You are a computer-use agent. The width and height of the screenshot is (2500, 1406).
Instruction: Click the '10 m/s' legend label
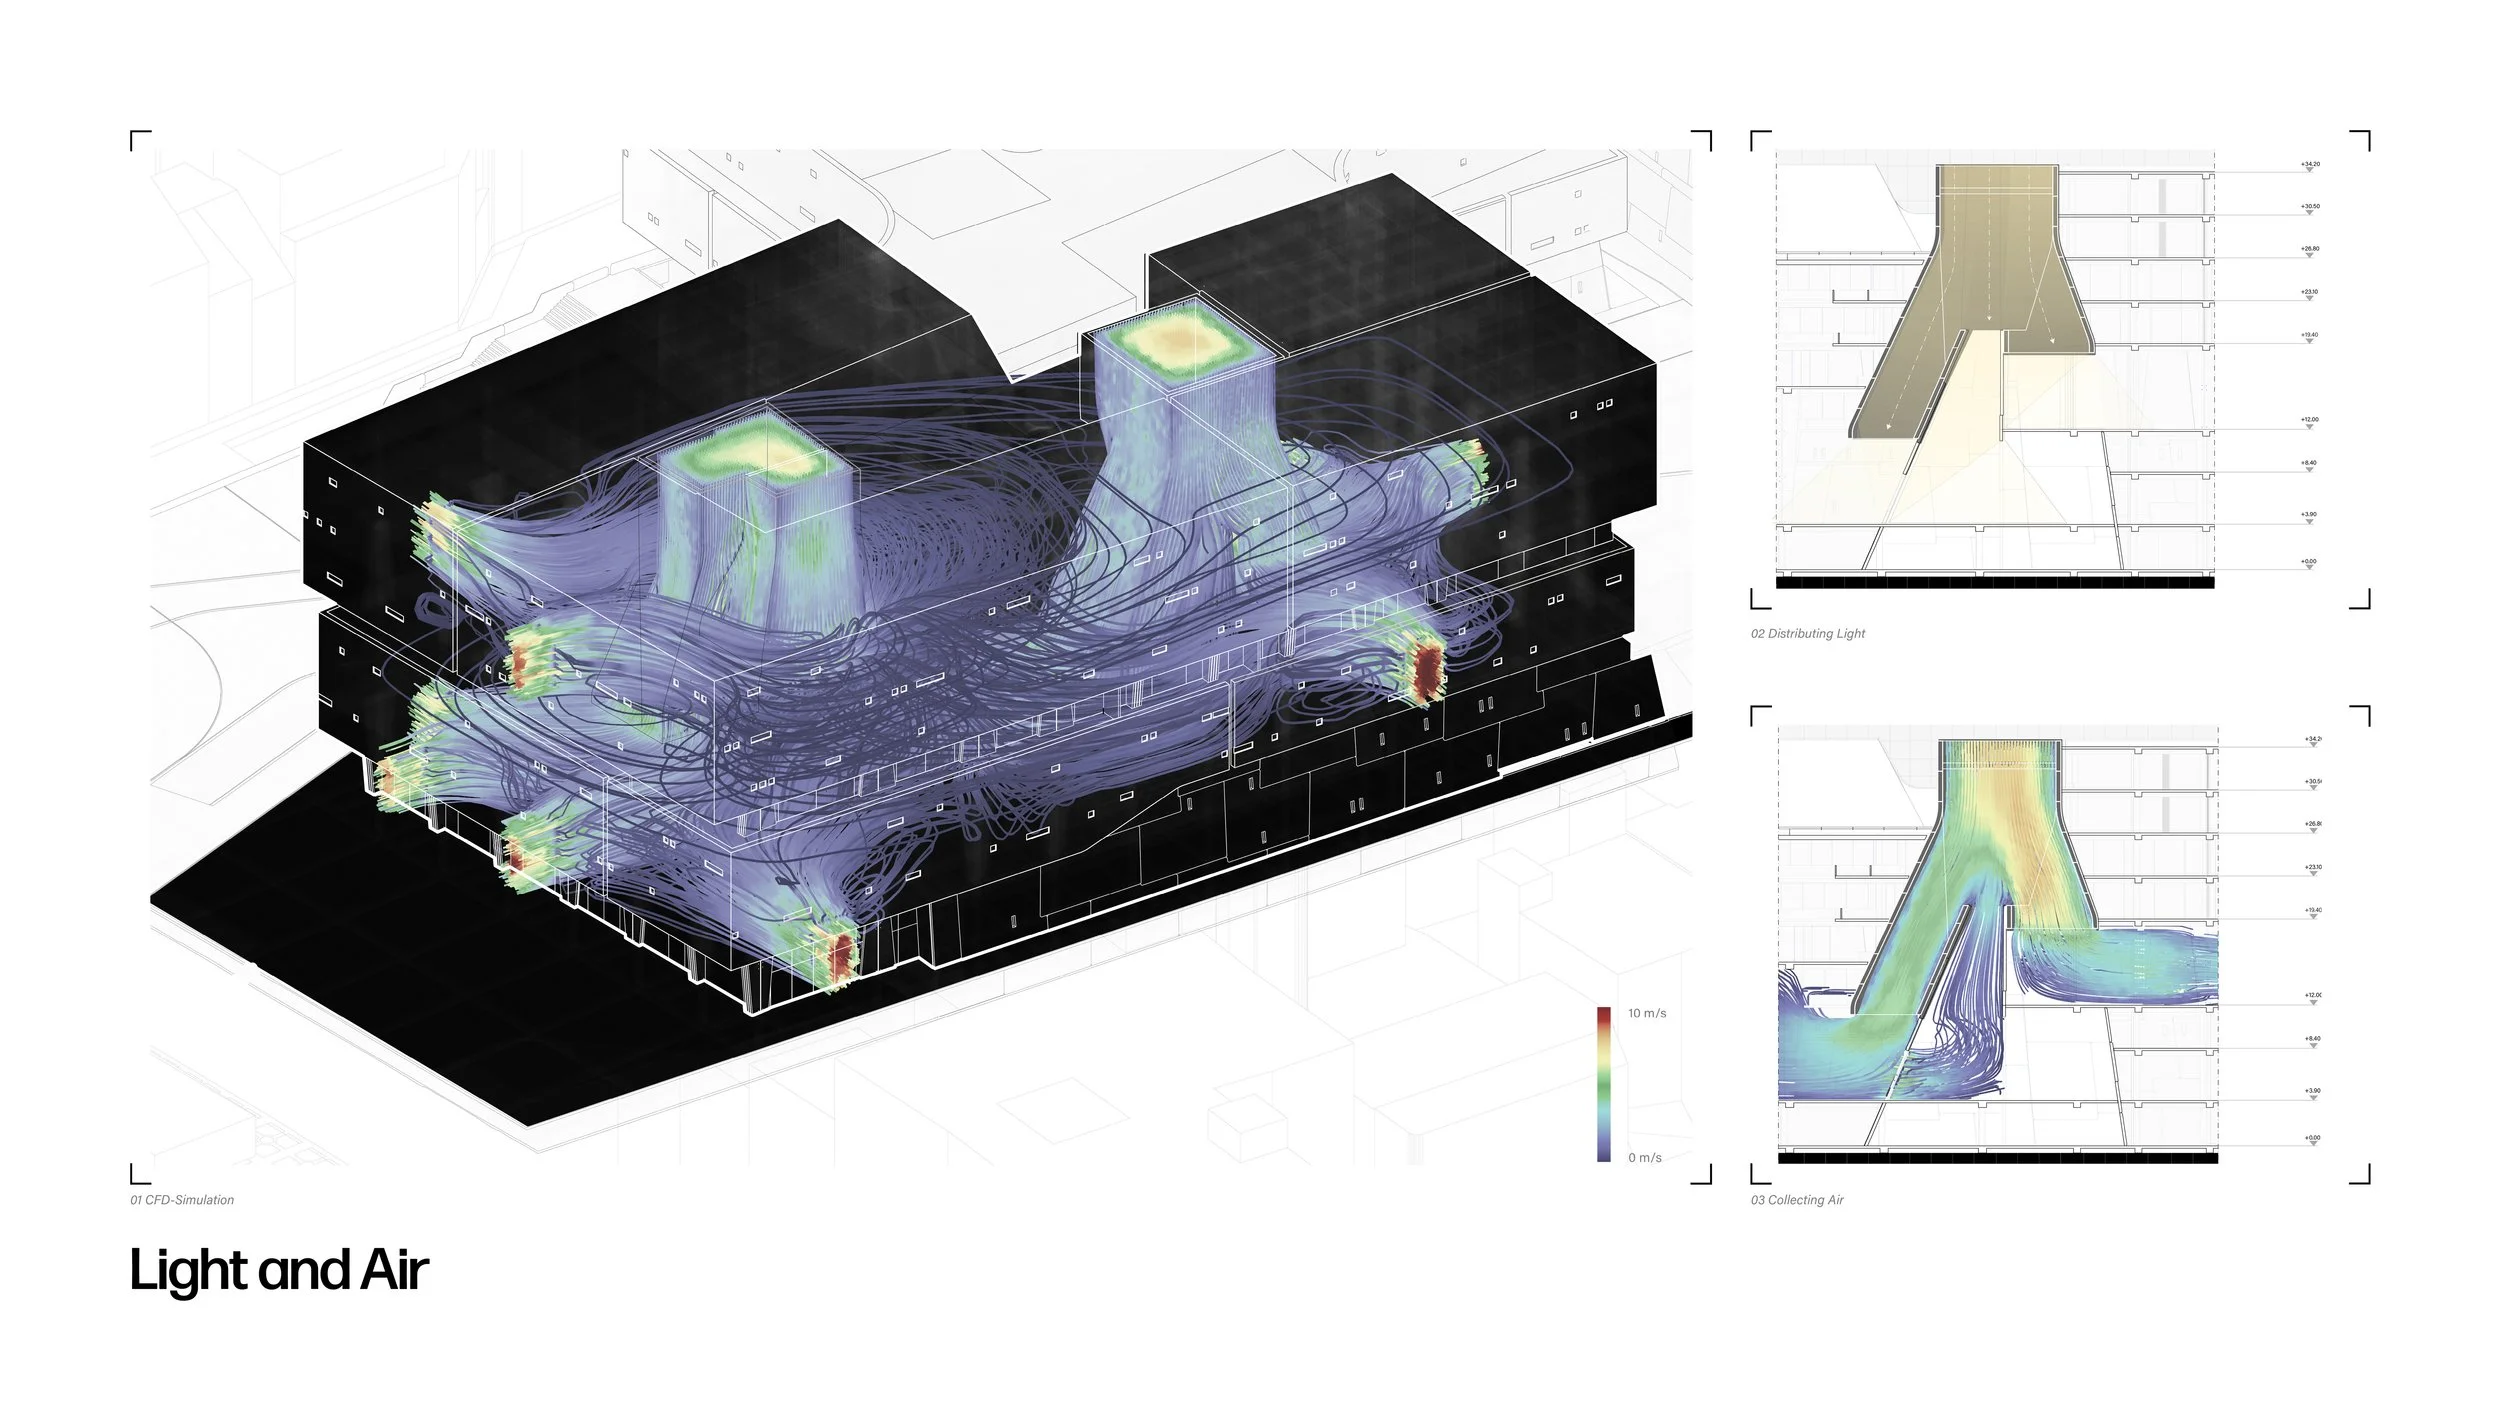point(1647,1013)
